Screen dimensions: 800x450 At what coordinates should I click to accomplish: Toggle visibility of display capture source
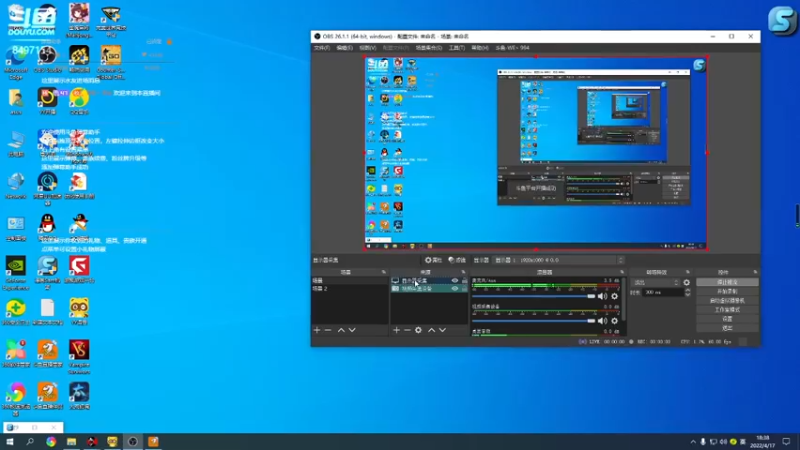[455, 281]
